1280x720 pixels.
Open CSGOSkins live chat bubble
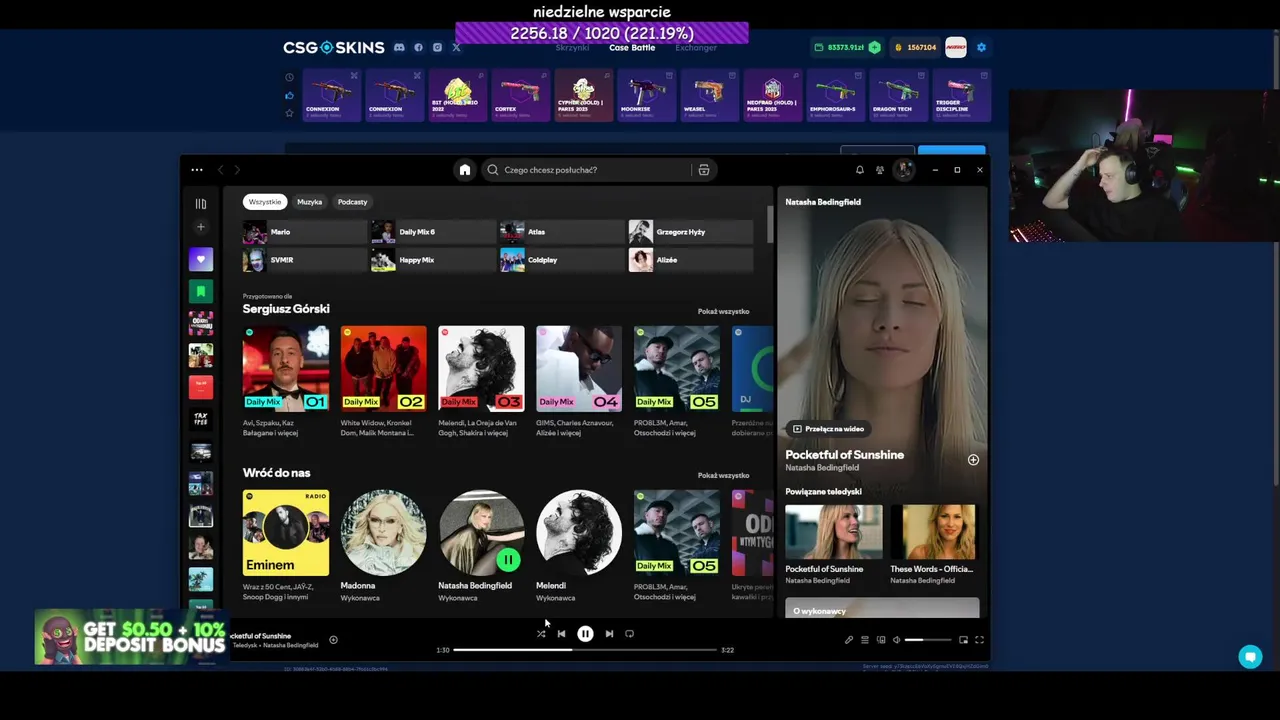click(1250, 657)
